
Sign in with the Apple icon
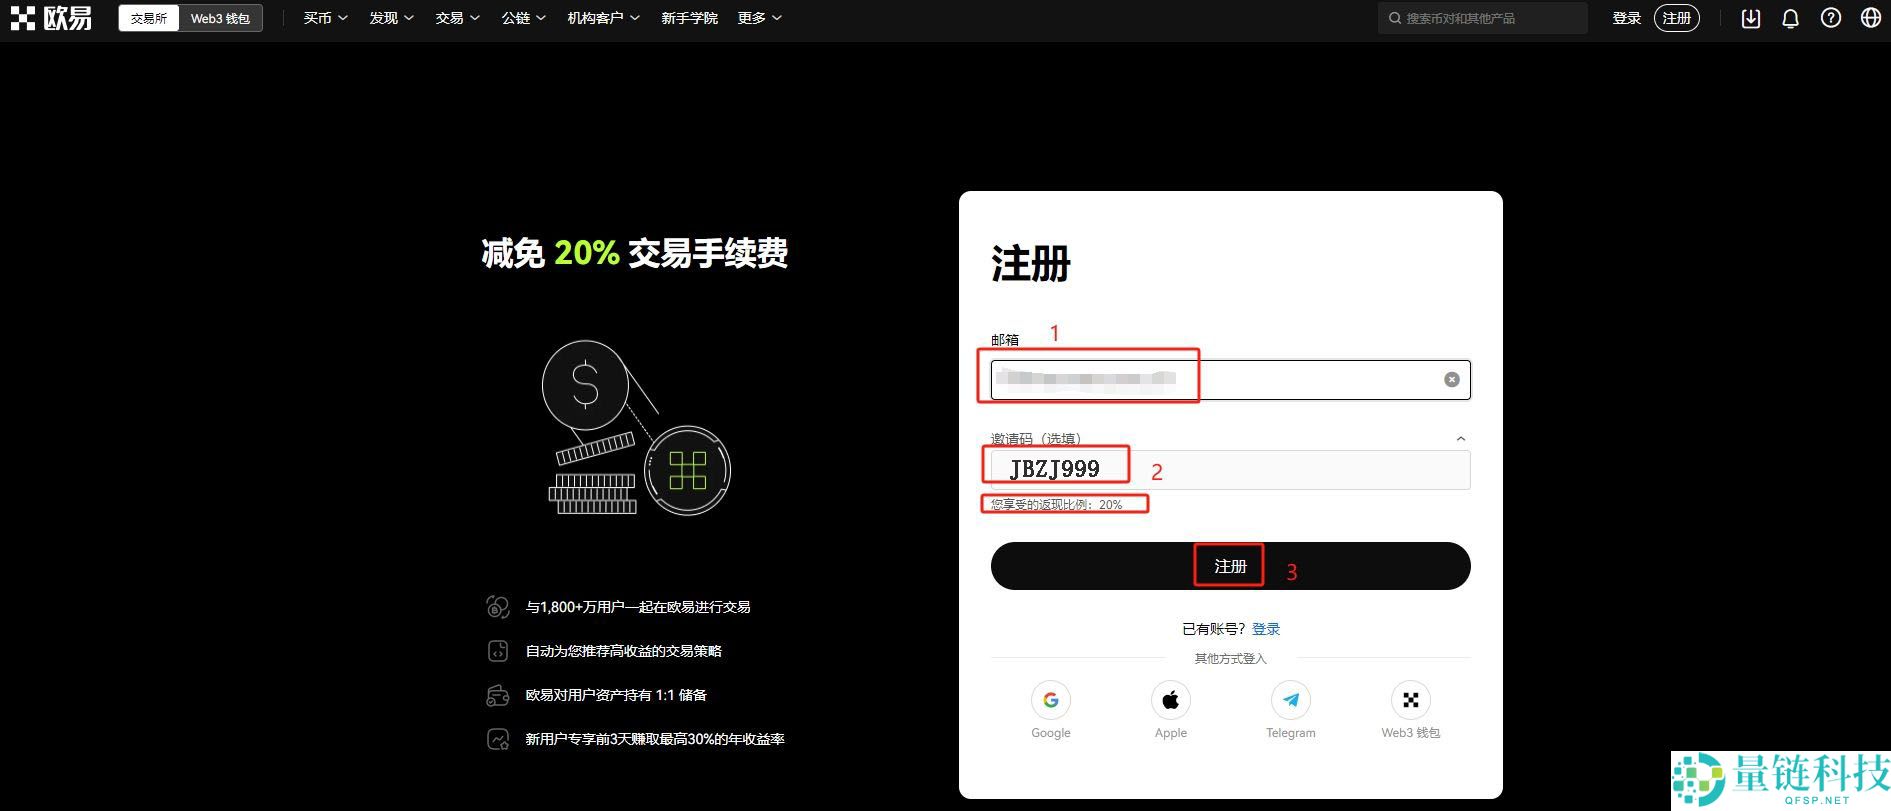coord(1171,700)
